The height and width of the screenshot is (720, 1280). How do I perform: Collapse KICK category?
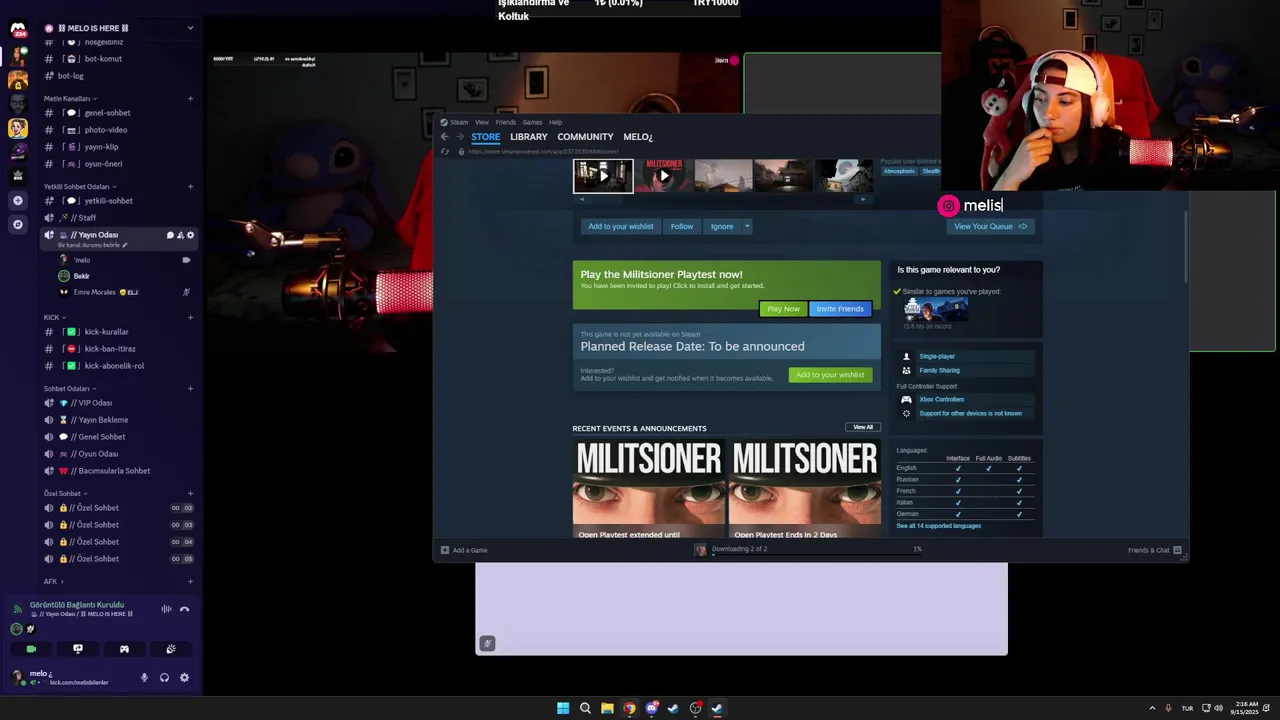pyautogui.click(x=53, y=318)
